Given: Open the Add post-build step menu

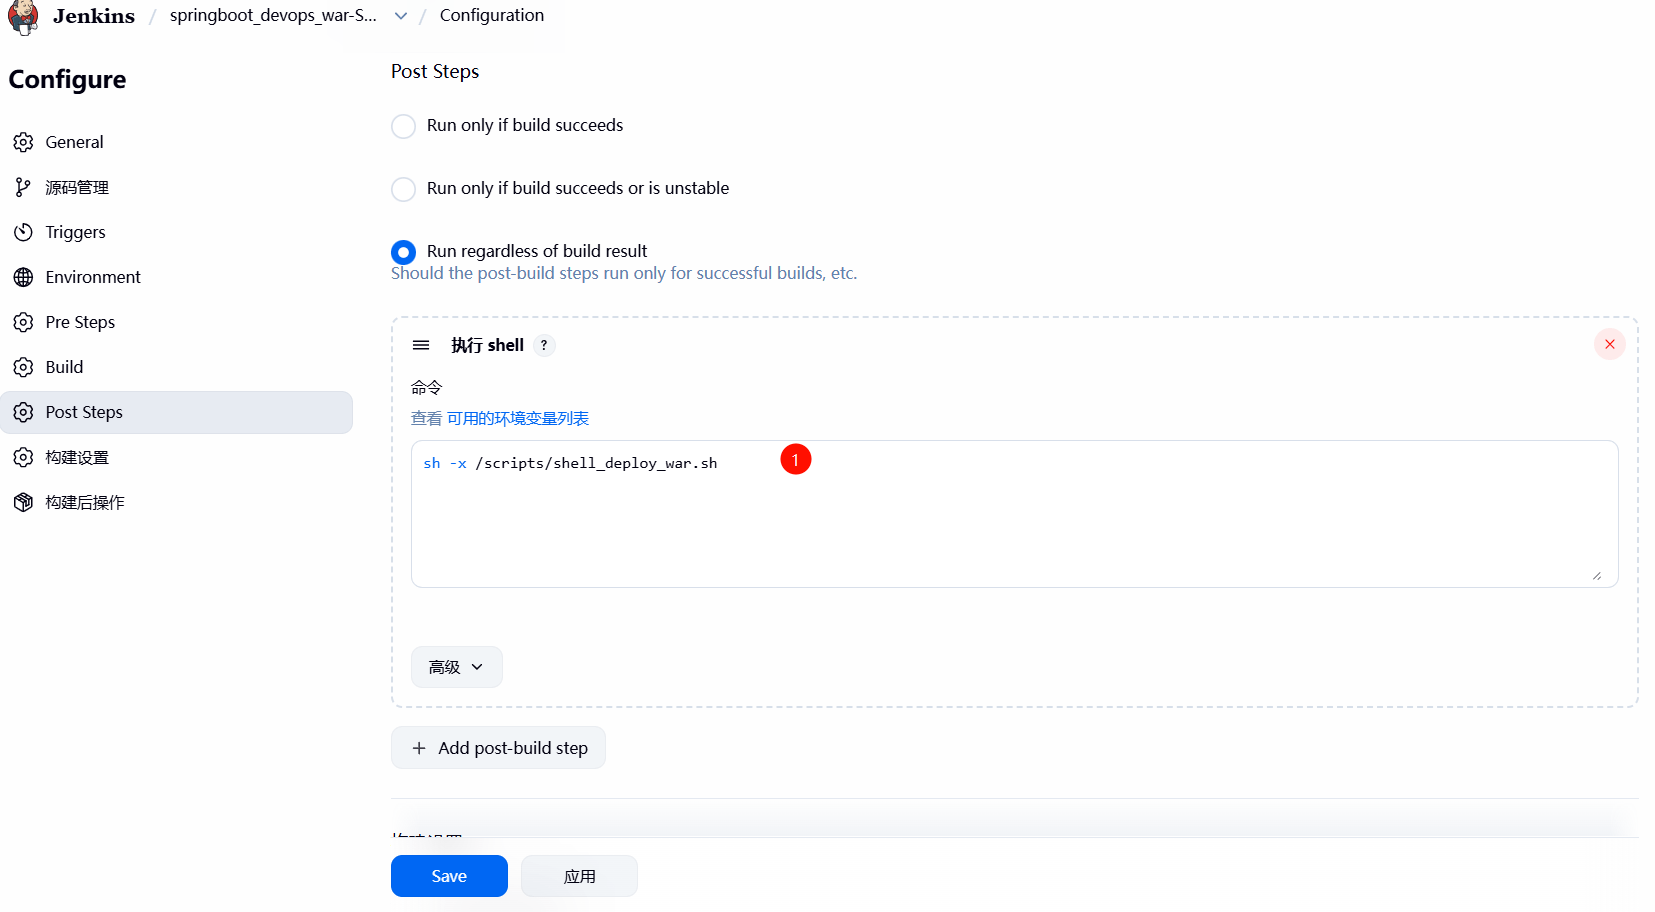Looking at the screenshot, I should pos(498,748).
